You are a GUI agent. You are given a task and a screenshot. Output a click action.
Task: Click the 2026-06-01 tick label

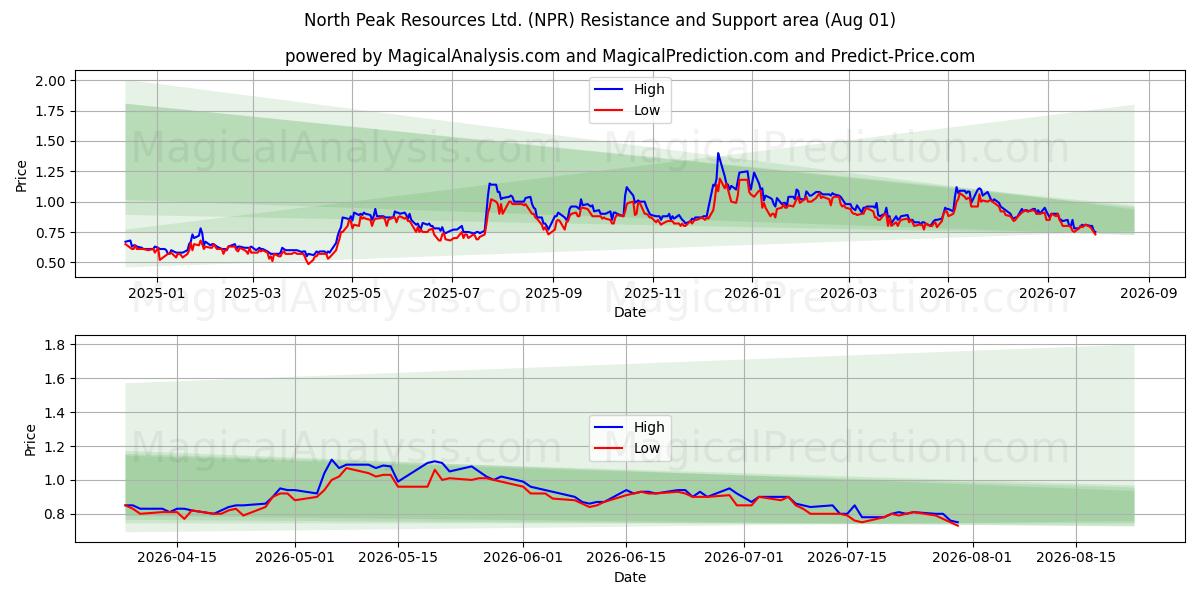(x=524, y=558)
